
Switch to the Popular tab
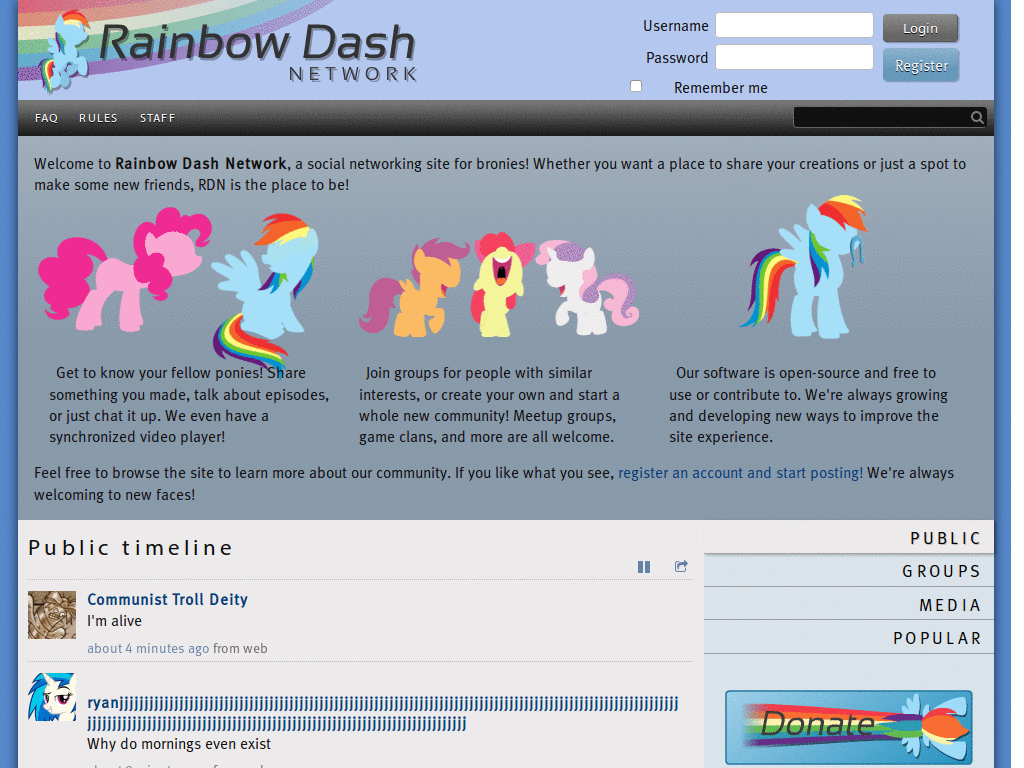click(x=849, y=638)
